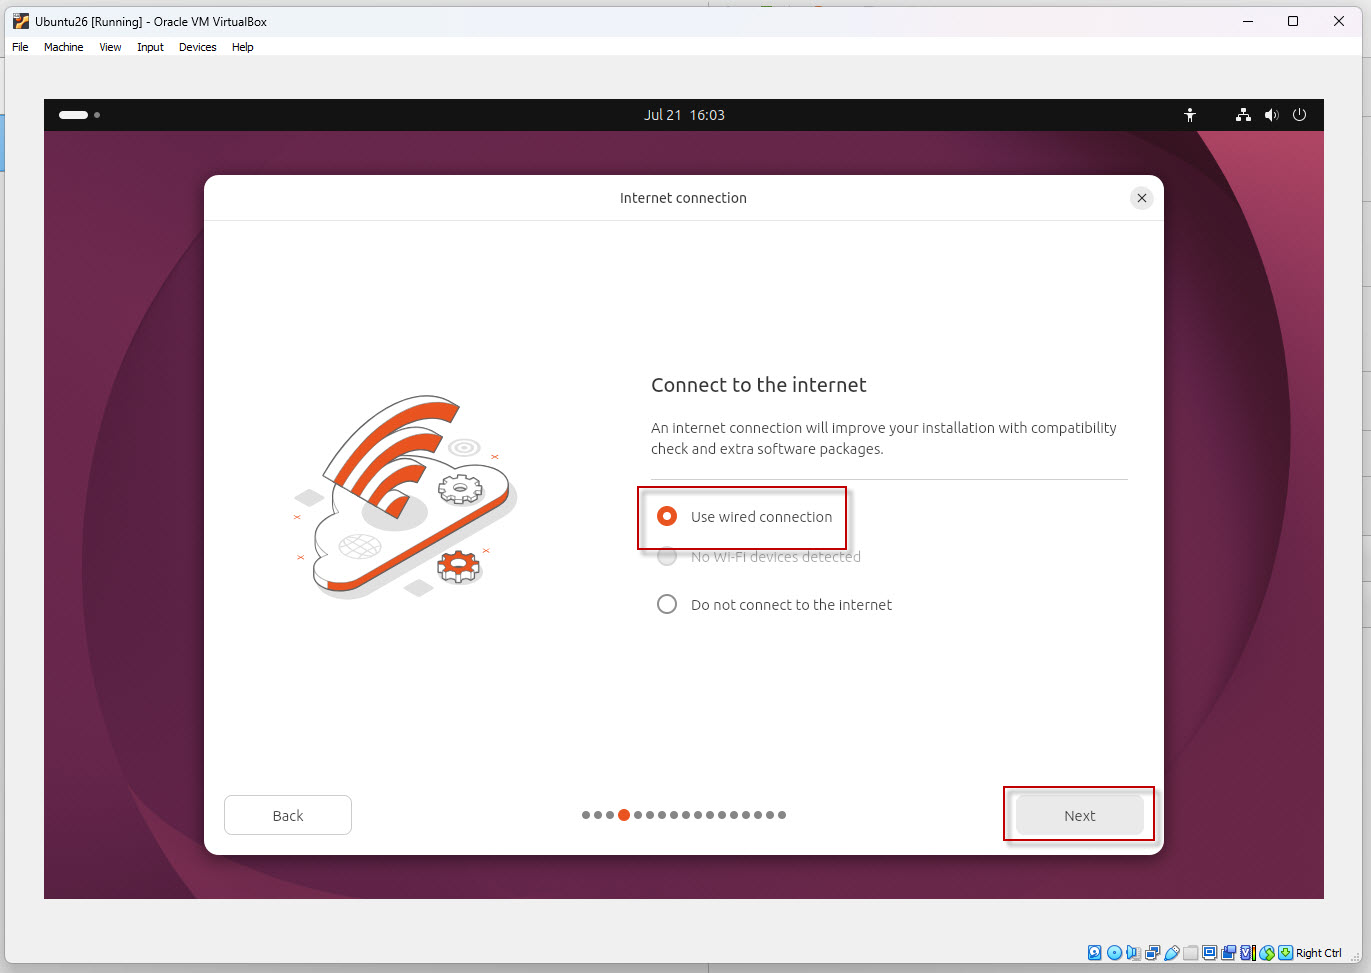Viewport: 1371px width, 973px height.
Task: Close the Internet connection installer dialog
Action: pyautogui.click(x=1142, y=198)
